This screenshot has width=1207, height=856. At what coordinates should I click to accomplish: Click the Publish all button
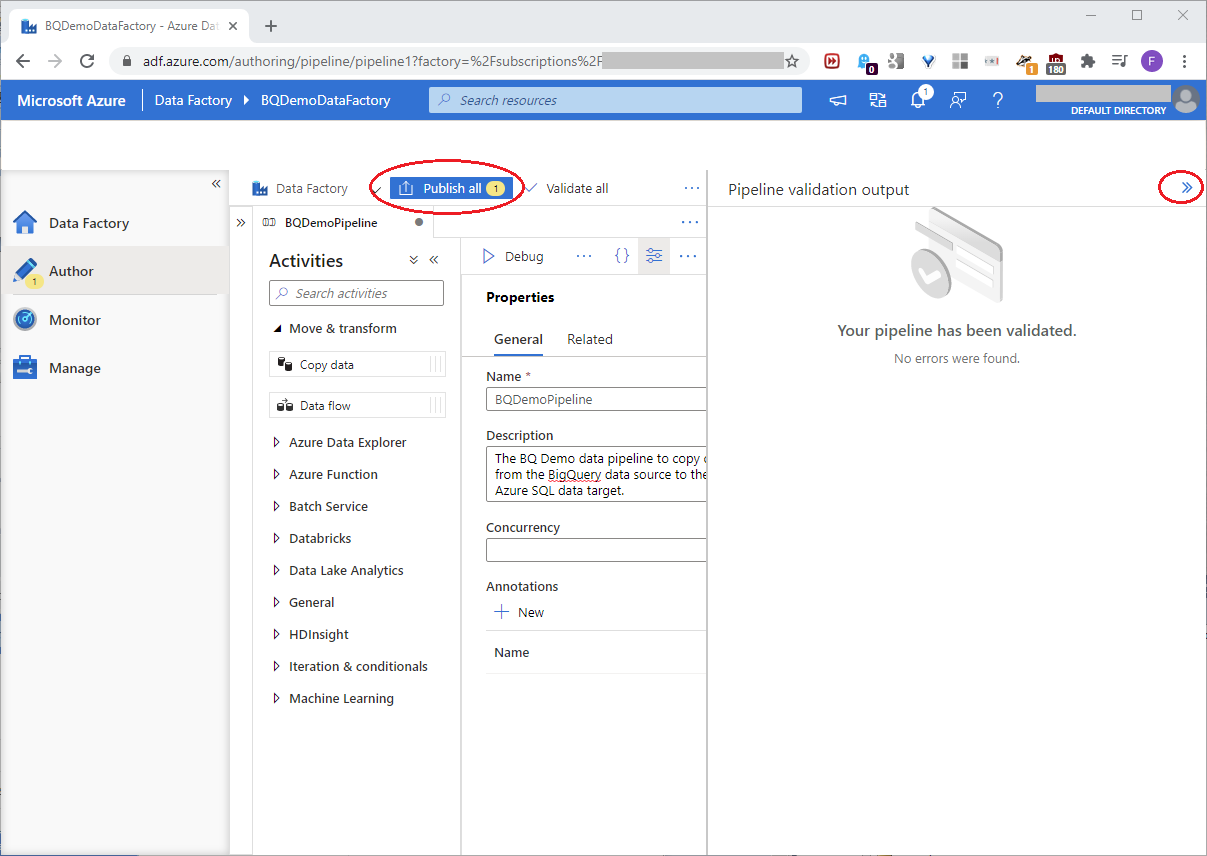pos(451,188)
